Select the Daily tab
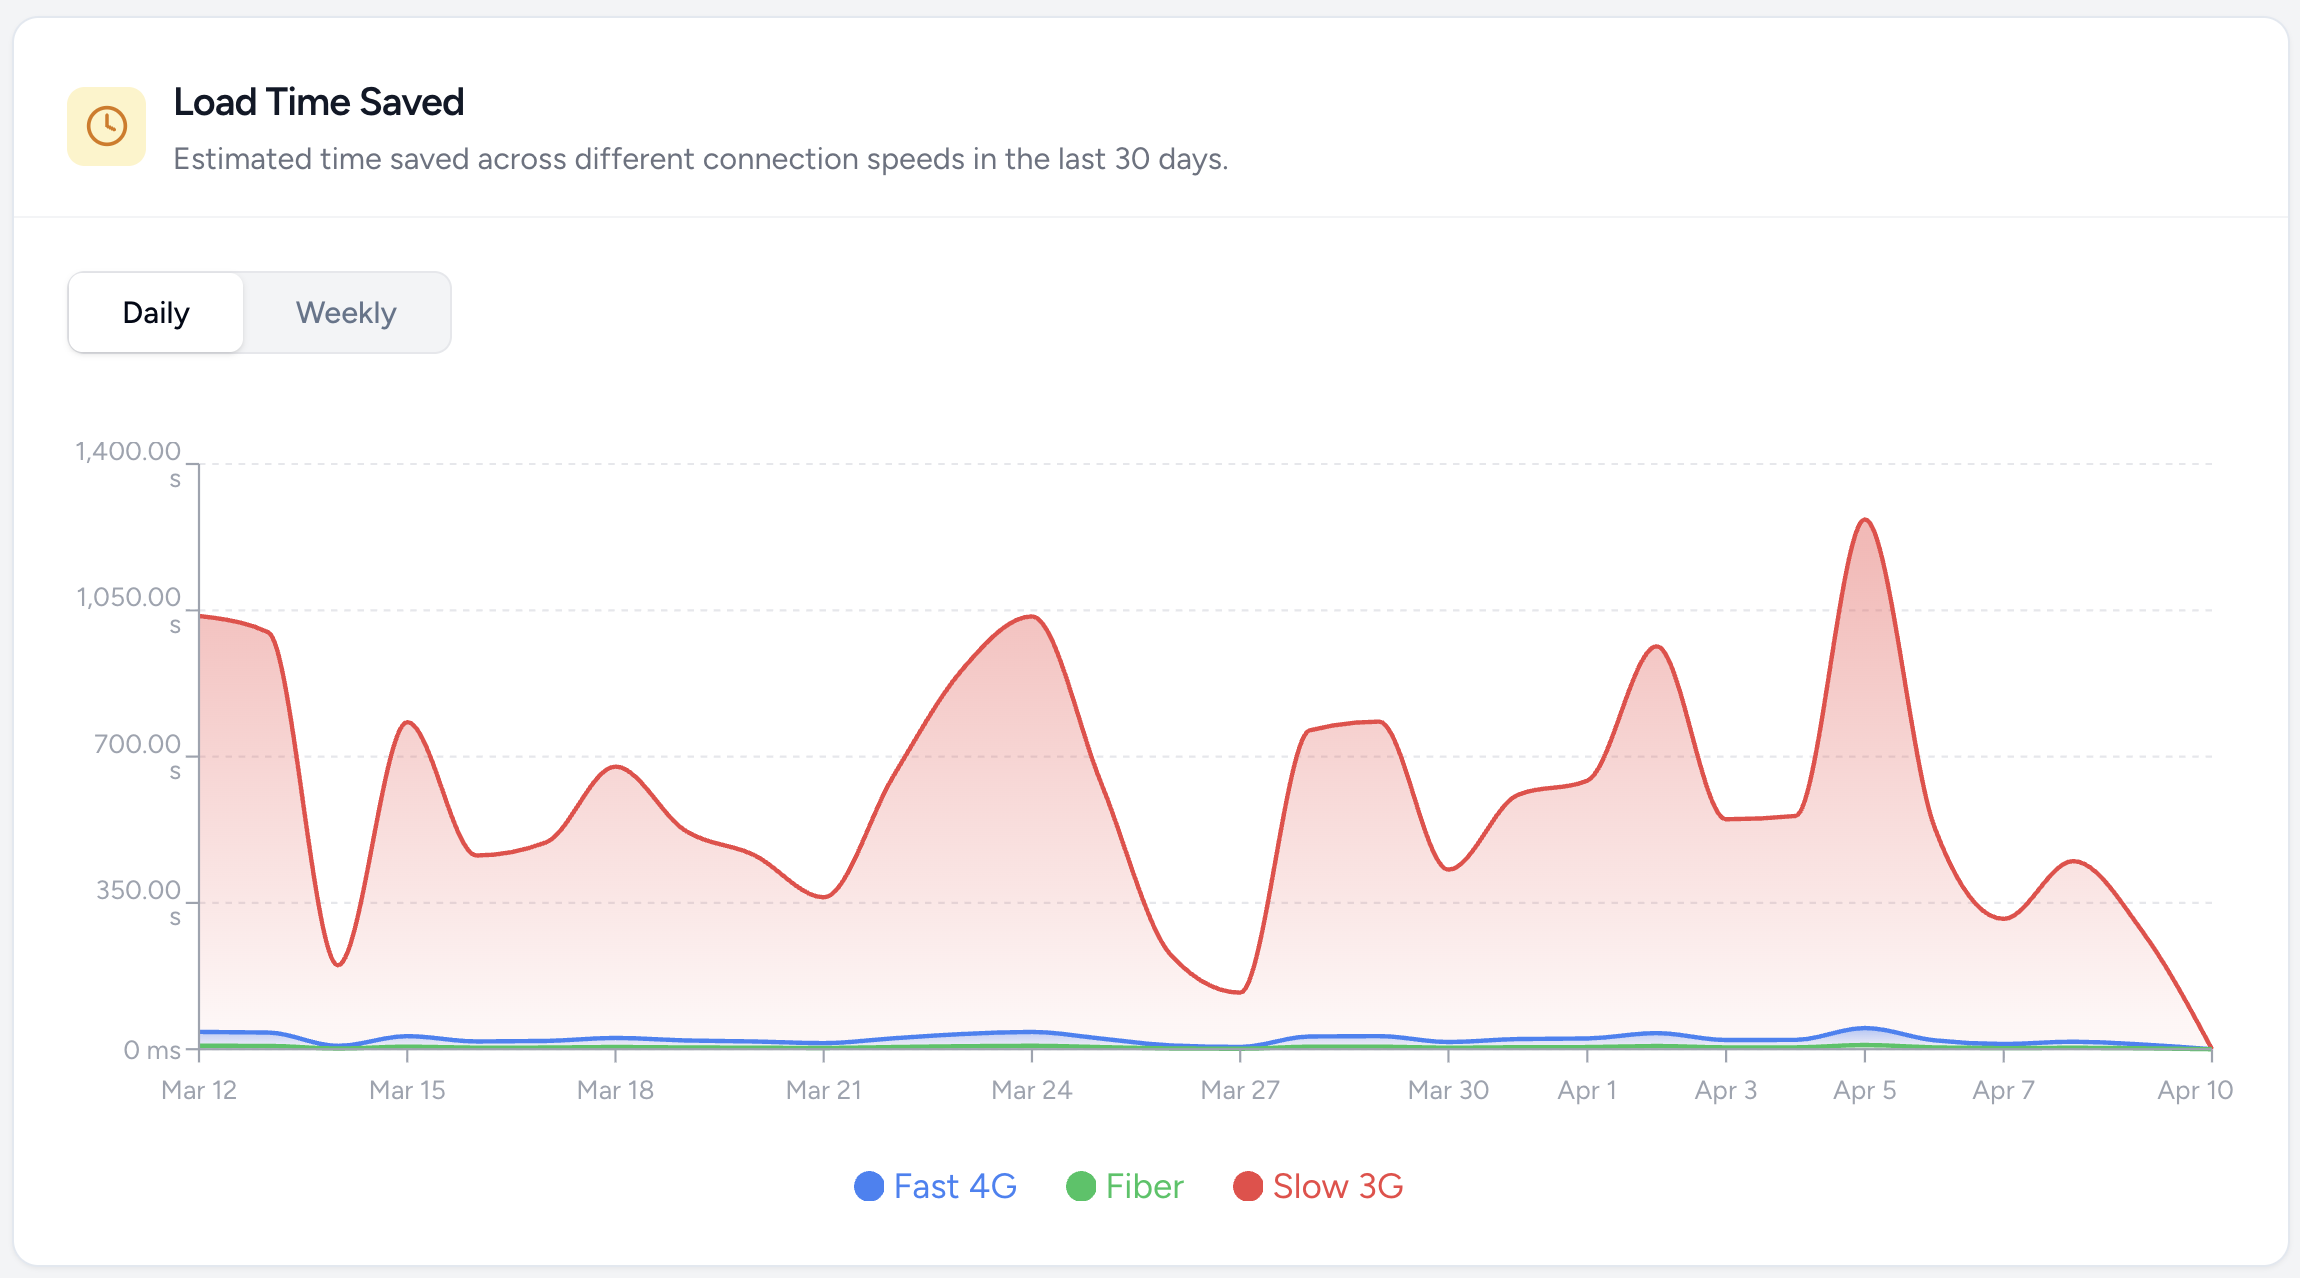2300x1278 pixels. [x=156, y=313]
